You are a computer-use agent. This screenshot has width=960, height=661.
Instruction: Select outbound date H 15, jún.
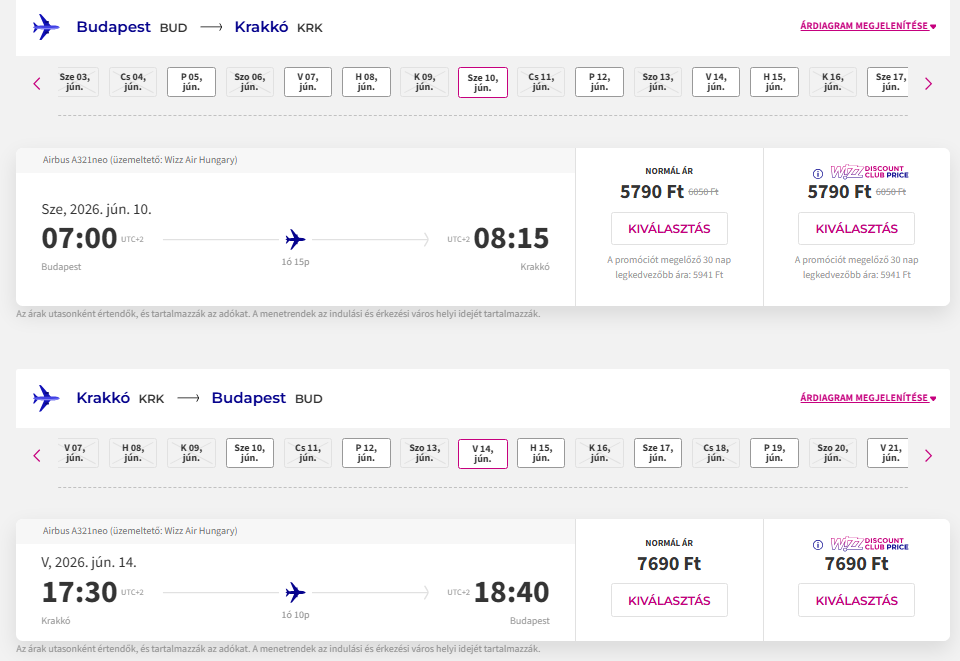point(774,82)
